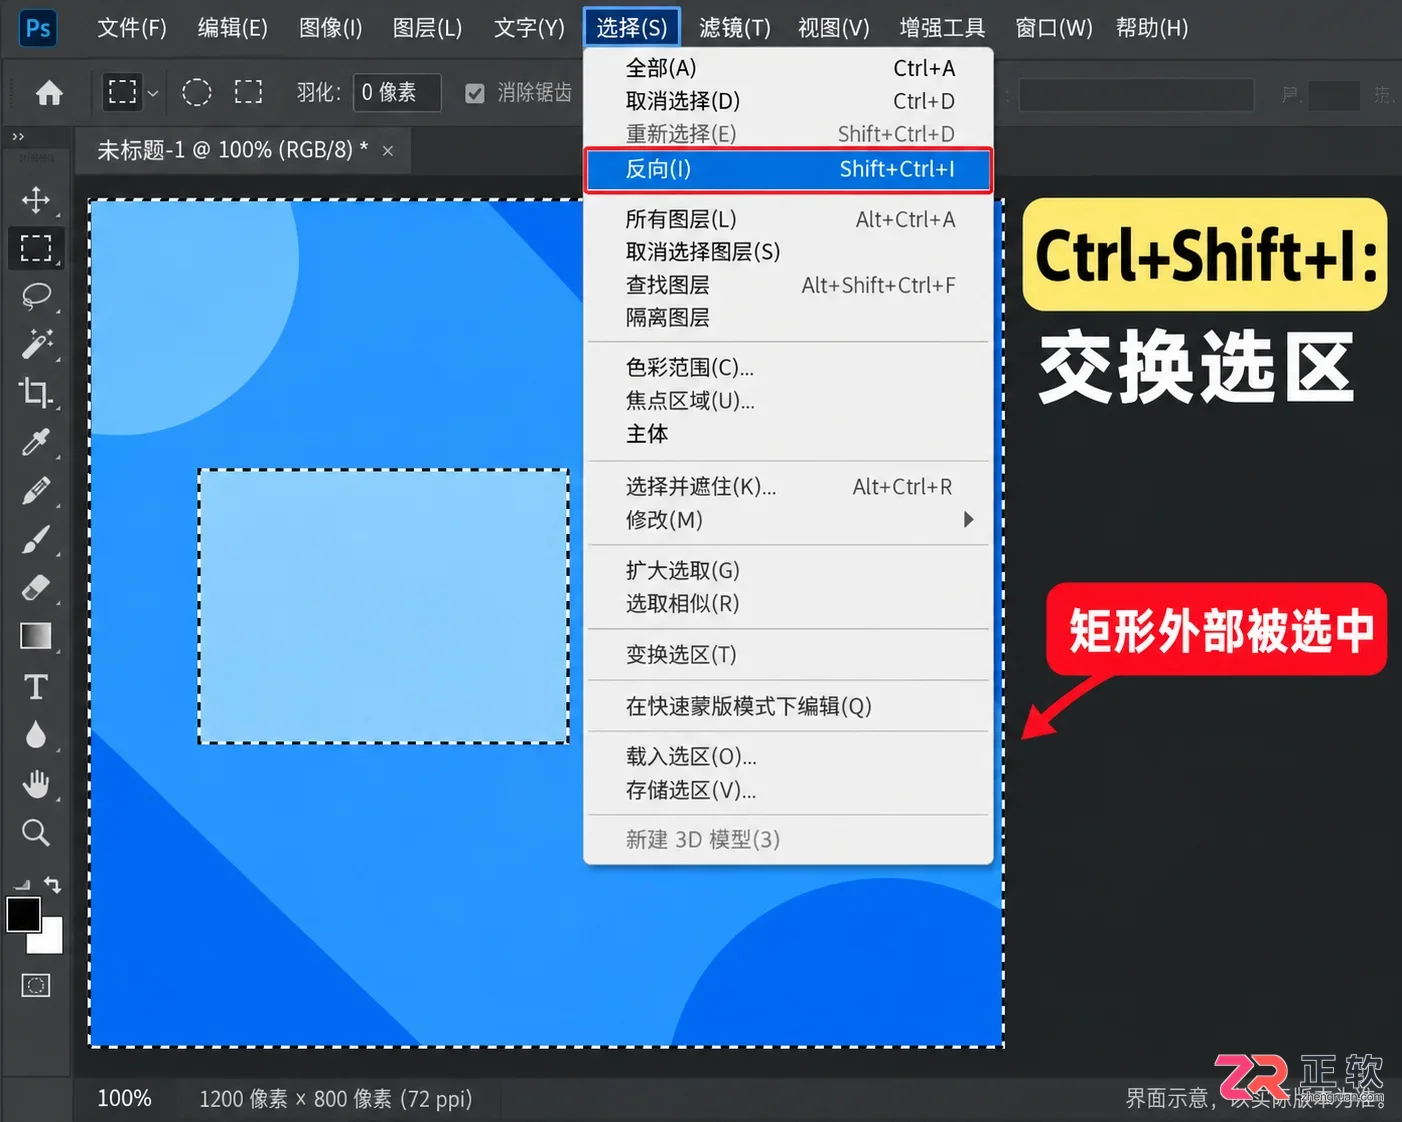Select the Pencil tool

(x=36, y=491)
